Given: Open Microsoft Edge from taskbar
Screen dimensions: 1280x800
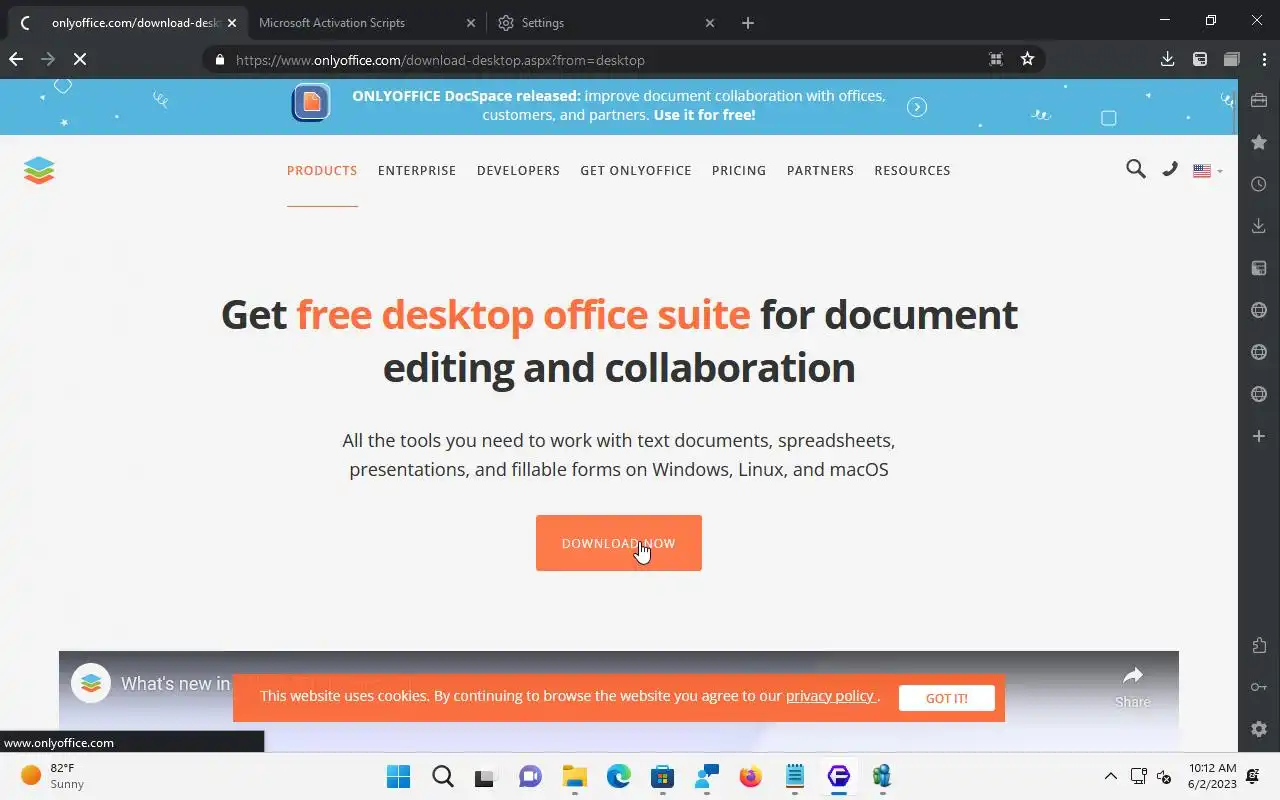Looking at the screenshot, I should coord(618,776).
